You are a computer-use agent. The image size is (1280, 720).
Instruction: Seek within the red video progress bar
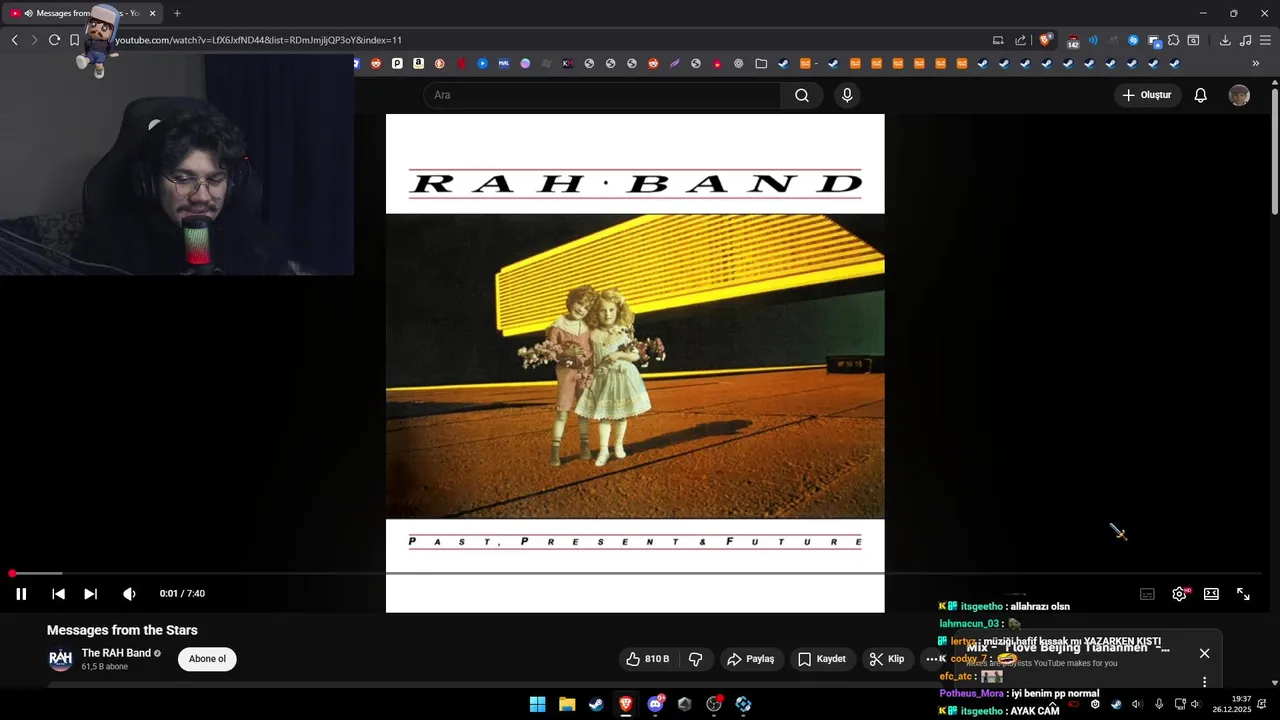[x=635, y=573]
